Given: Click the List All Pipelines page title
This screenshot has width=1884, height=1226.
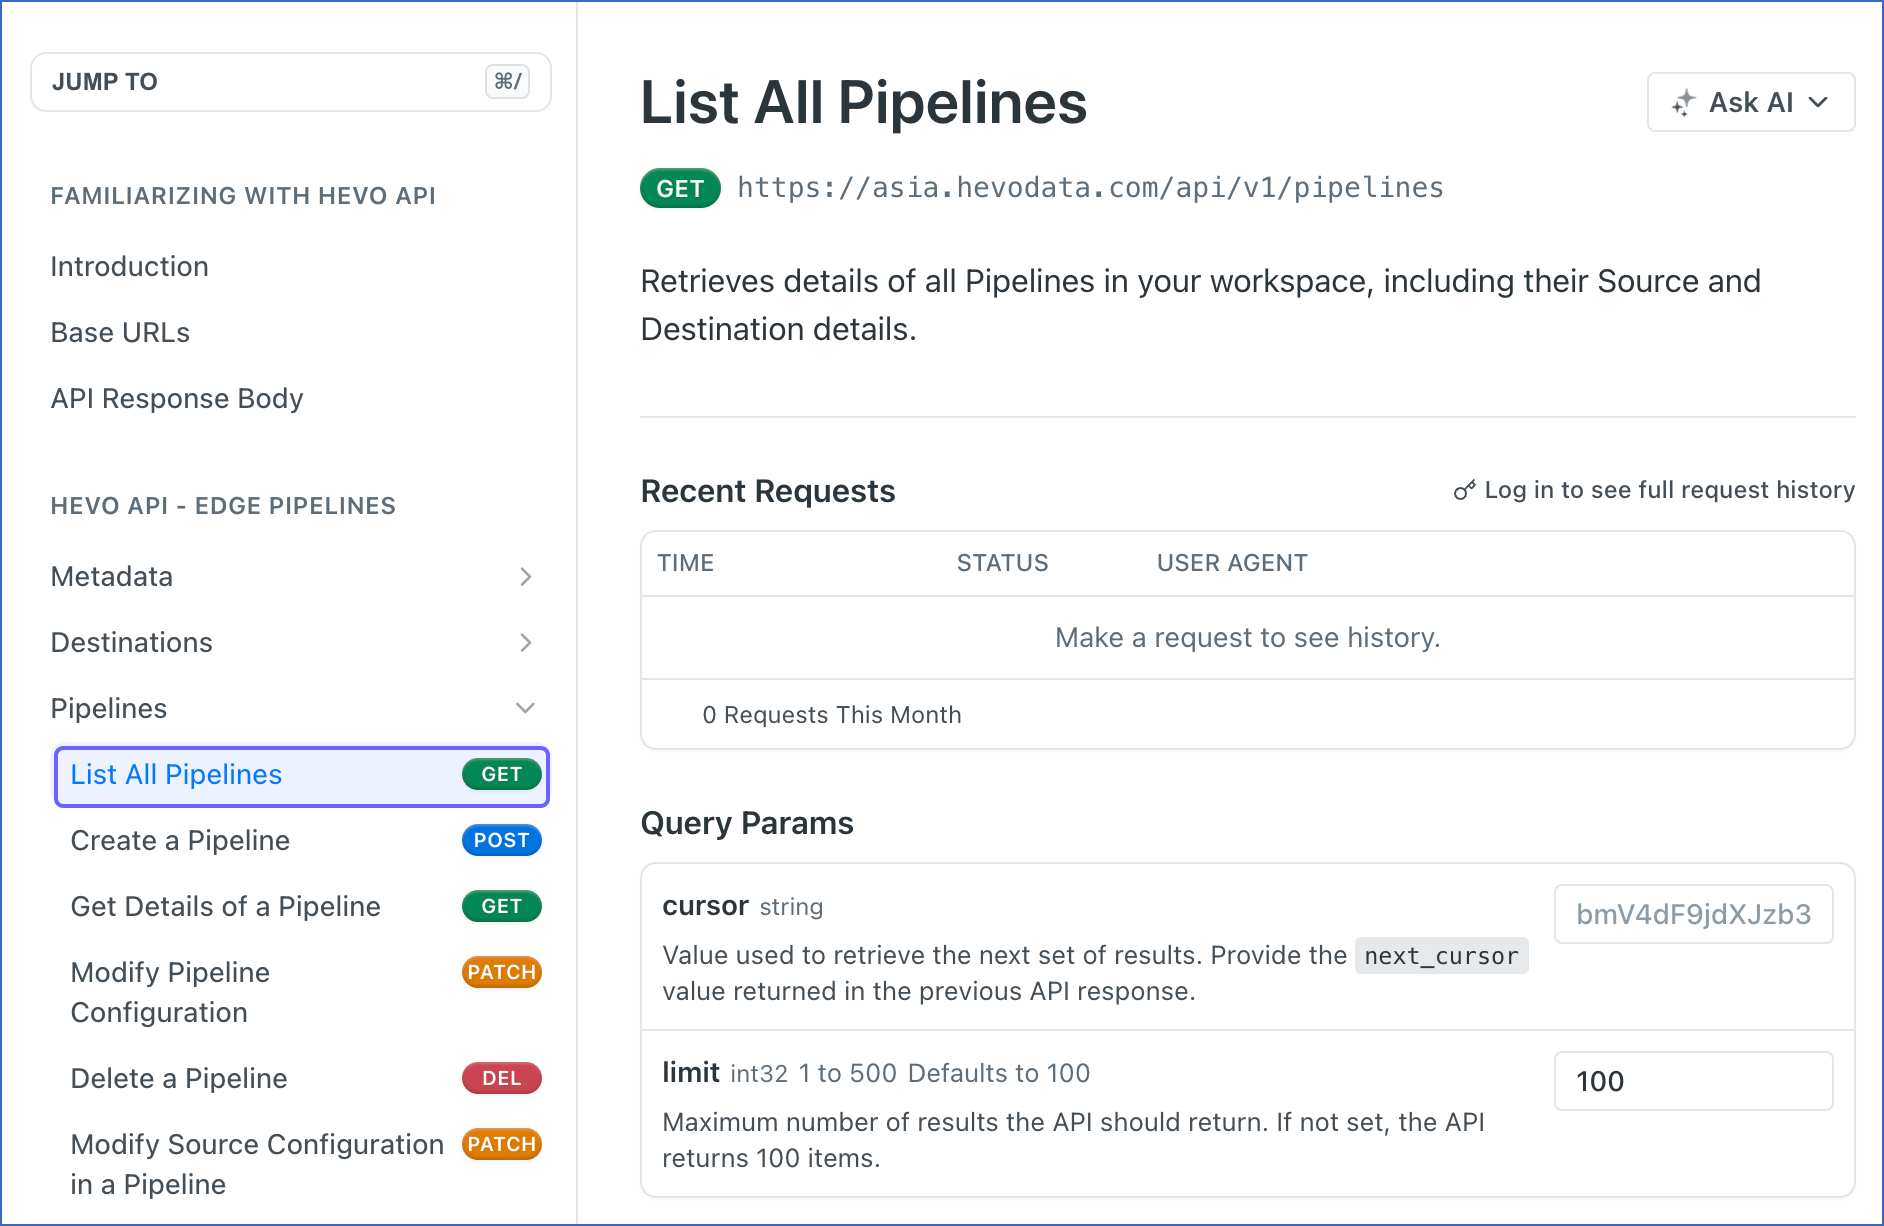Looking at the screenshot, I should 864,102.
